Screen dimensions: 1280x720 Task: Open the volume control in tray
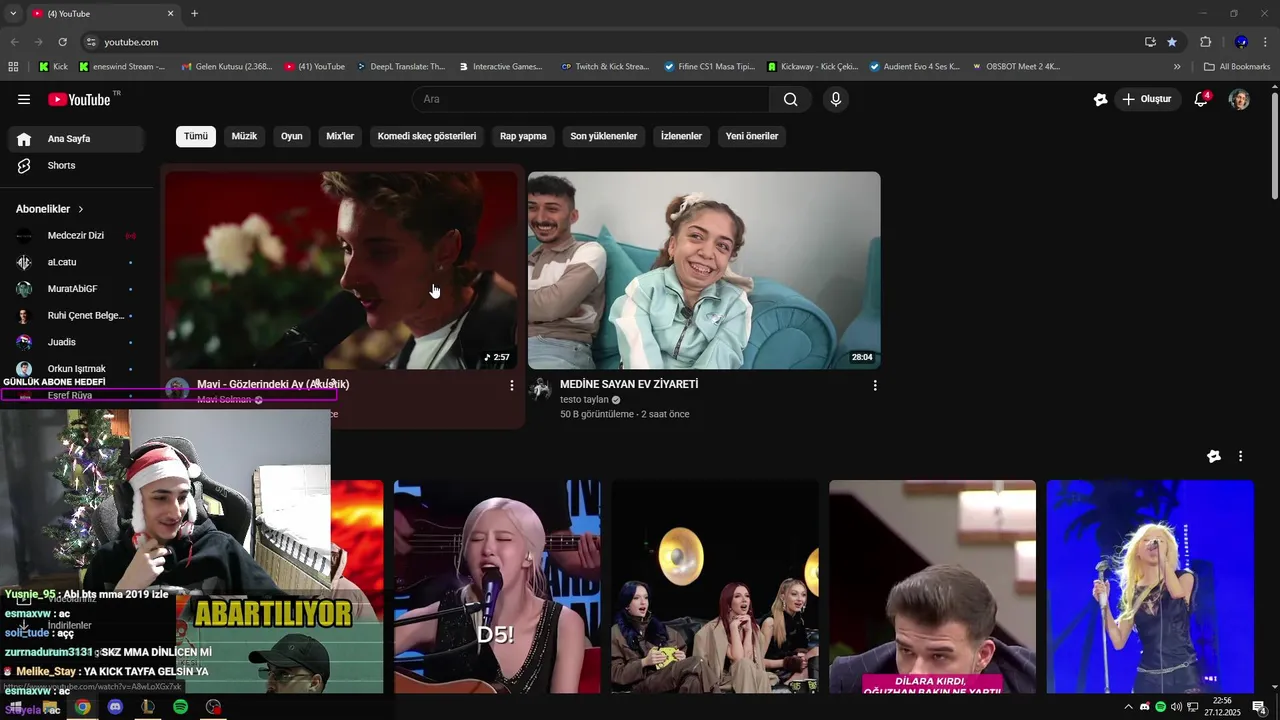[1176, 707]
